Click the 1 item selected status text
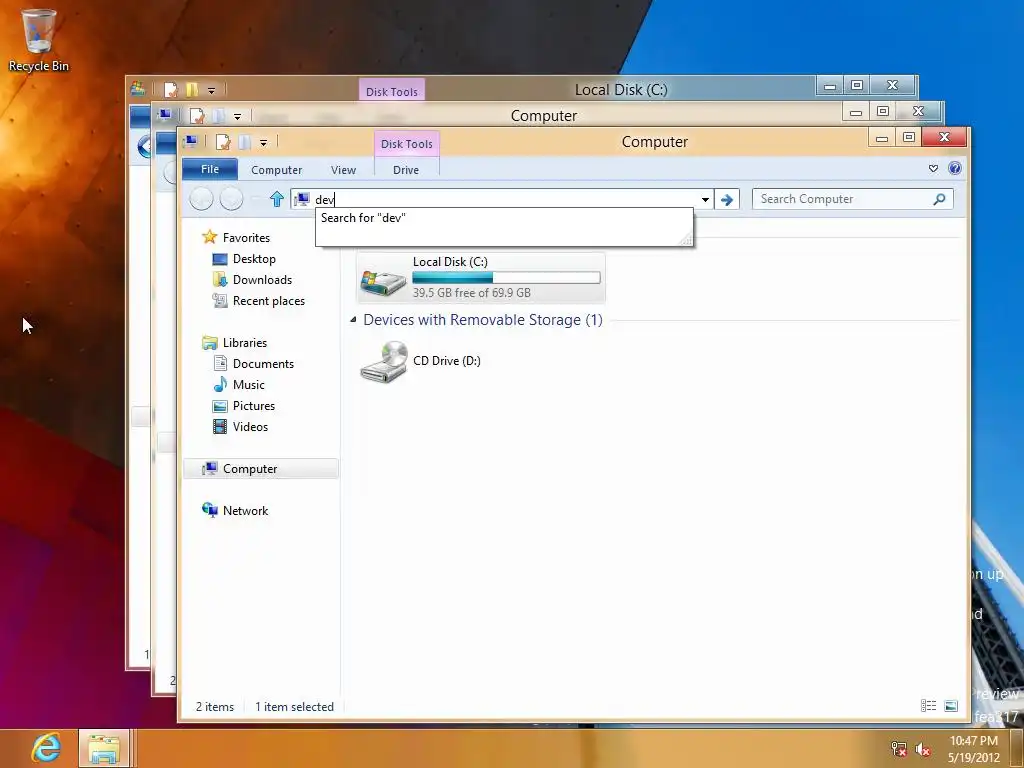Viewport: 1024px width, 768px height. (x=294, y=707)
